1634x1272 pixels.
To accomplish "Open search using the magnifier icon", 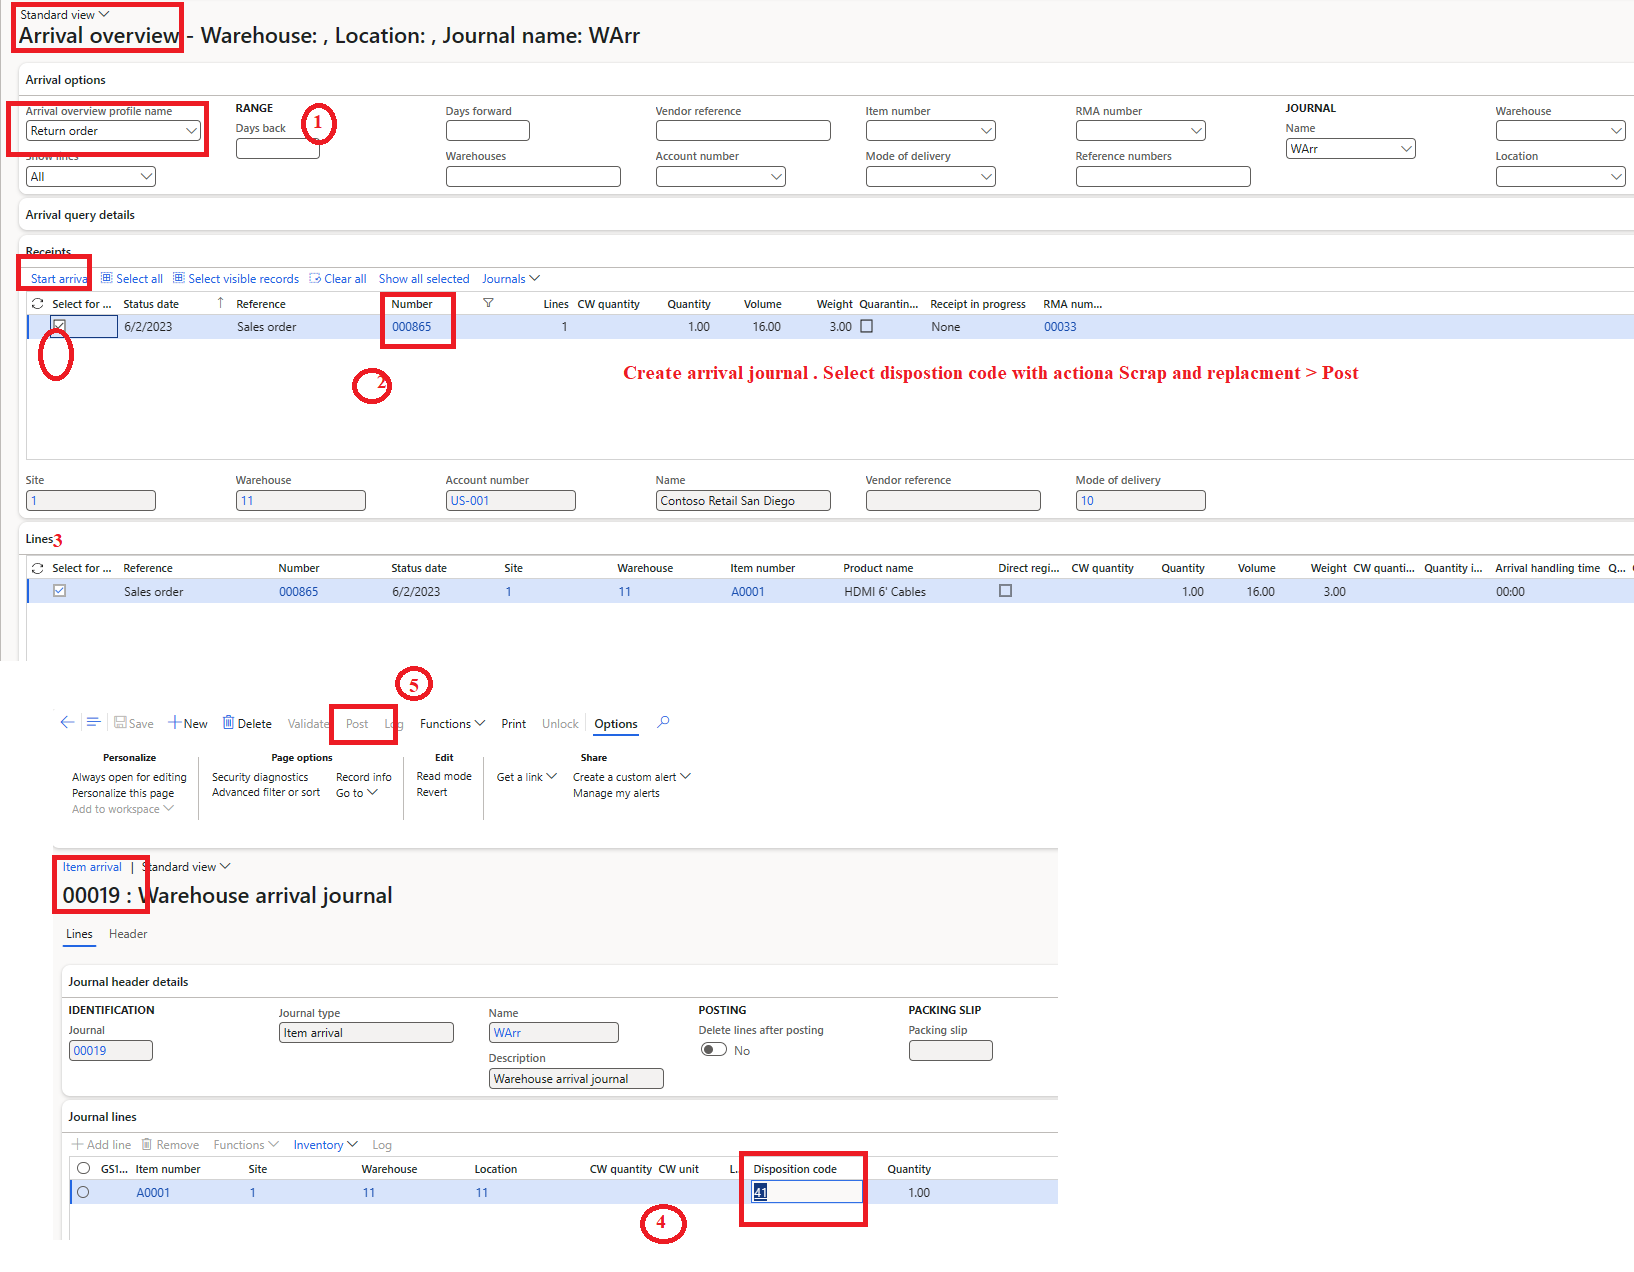I will point(662,722).
